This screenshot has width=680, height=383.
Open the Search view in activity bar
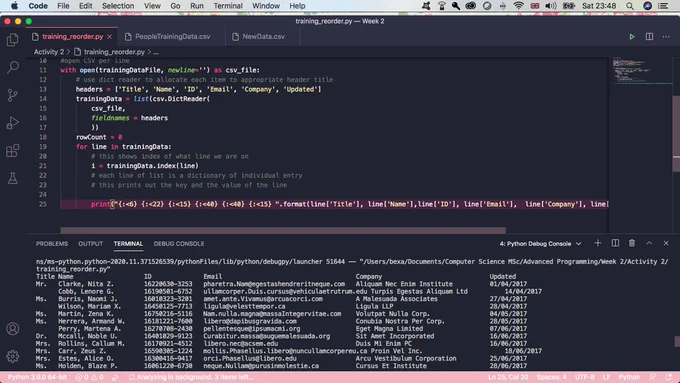coord(13,67)
